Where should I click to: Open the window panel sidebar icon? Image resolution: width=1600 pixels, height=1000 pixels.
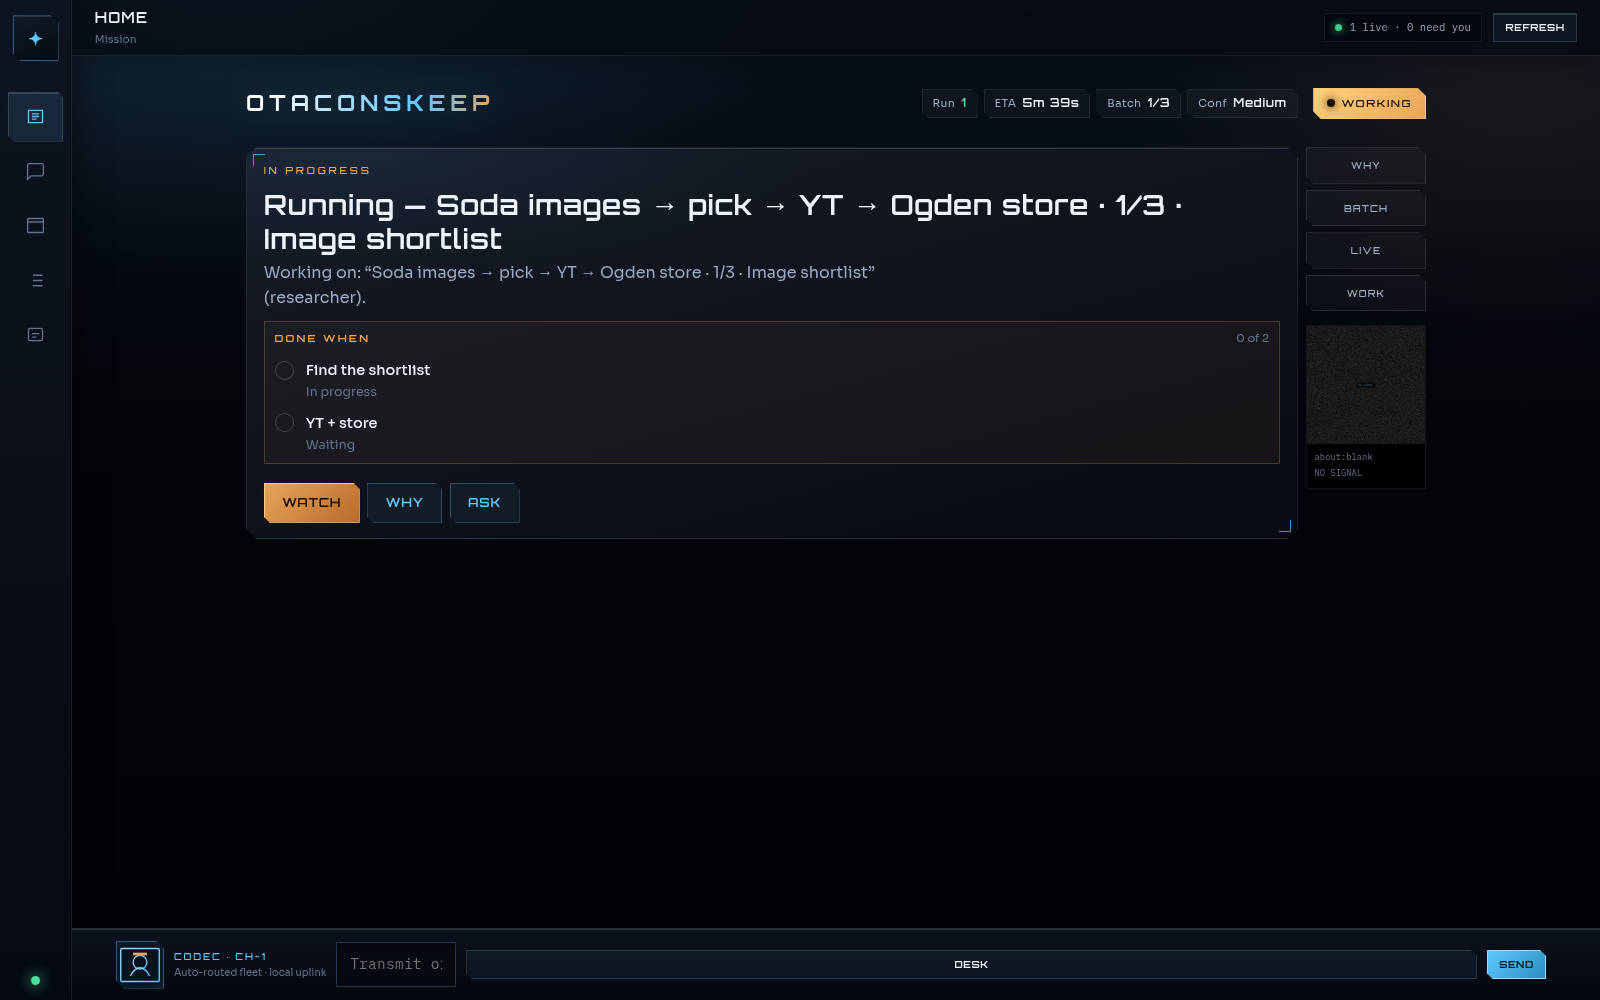[35, 226]
